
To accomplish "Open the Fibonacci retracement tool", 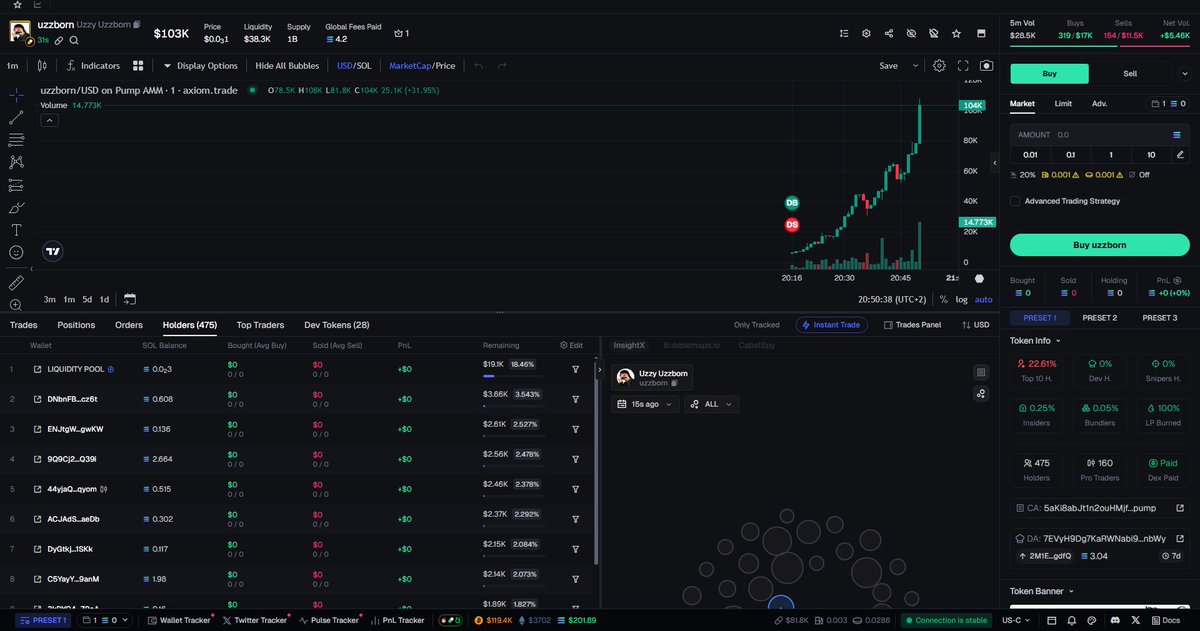I will point(16,139).
